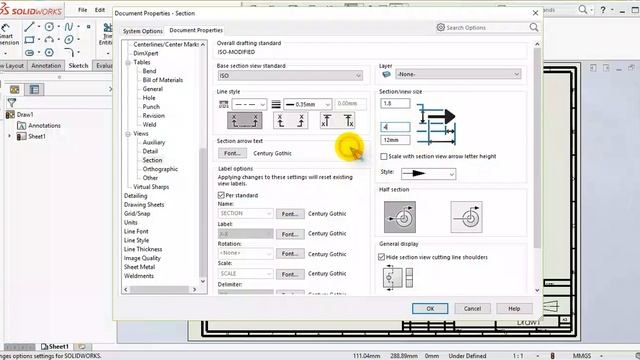Select the Corner Rectangle tool

tap(29, 40)
